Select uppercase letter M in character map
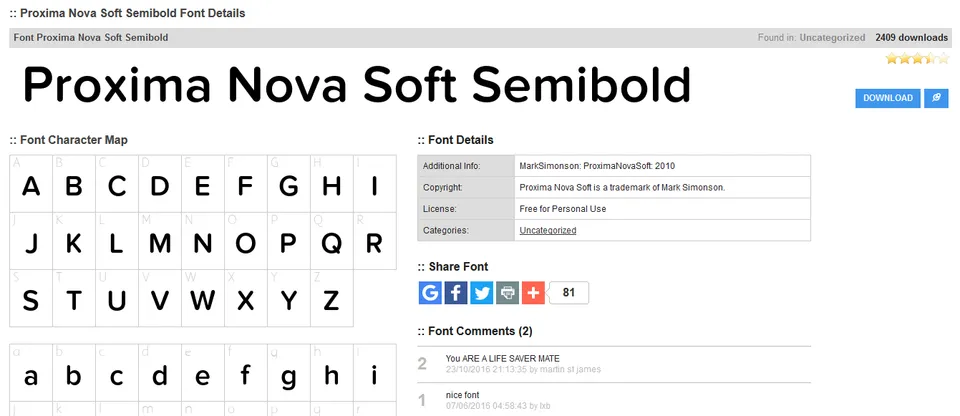Screen dimensions: 960x416 pos(160,241)
